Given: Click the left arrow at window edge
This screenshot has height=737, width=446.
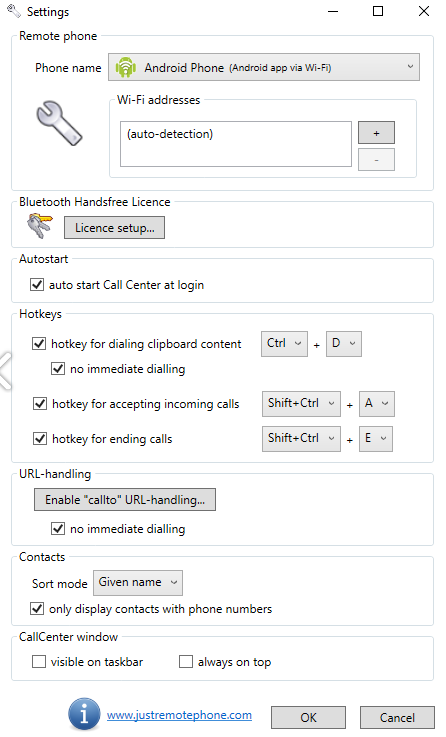Looking at the screenshot, I should click(x=5, y=370).
